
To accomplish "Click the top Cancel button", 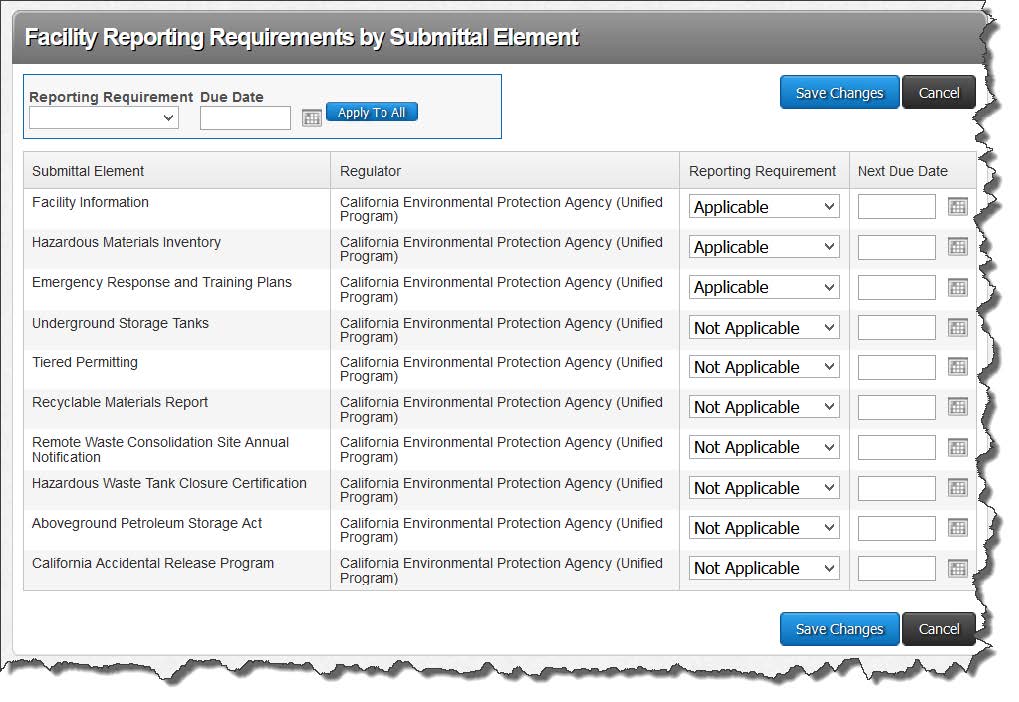I will point(938,92).
